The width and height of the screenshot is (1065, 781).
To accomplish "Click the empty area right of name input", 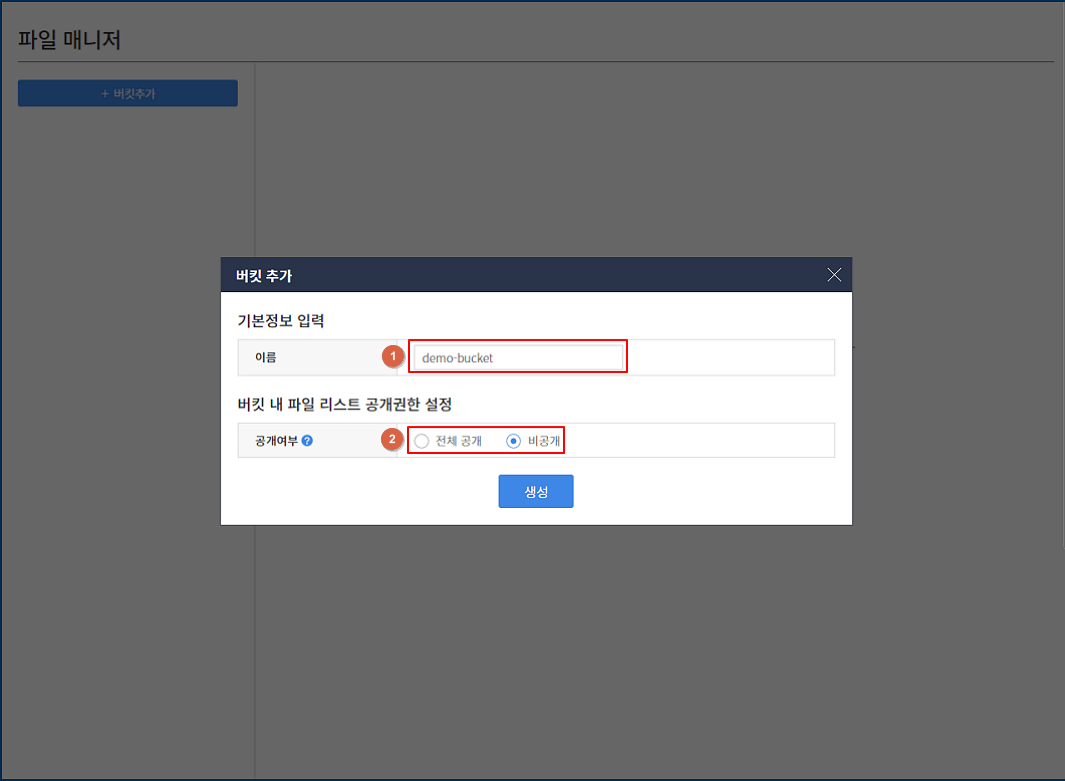I will pyautogui.click(x=730, y=357).
